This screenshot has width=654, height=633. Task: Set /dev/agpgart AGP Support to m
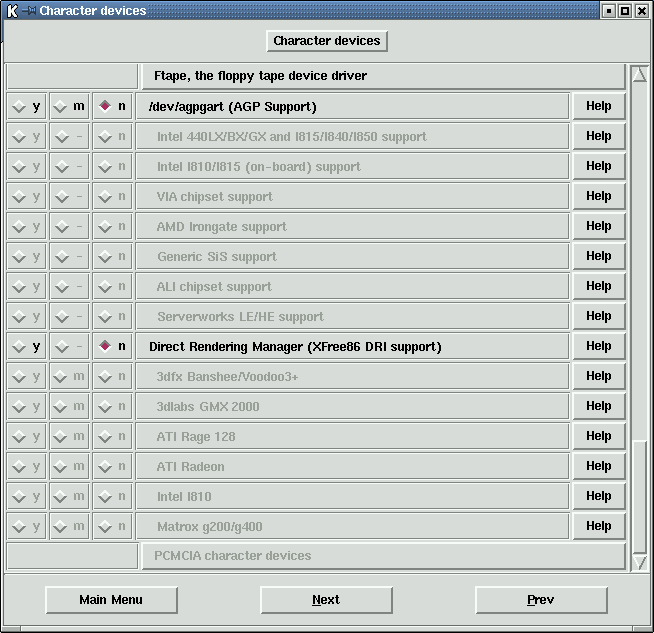pos(69,107)
